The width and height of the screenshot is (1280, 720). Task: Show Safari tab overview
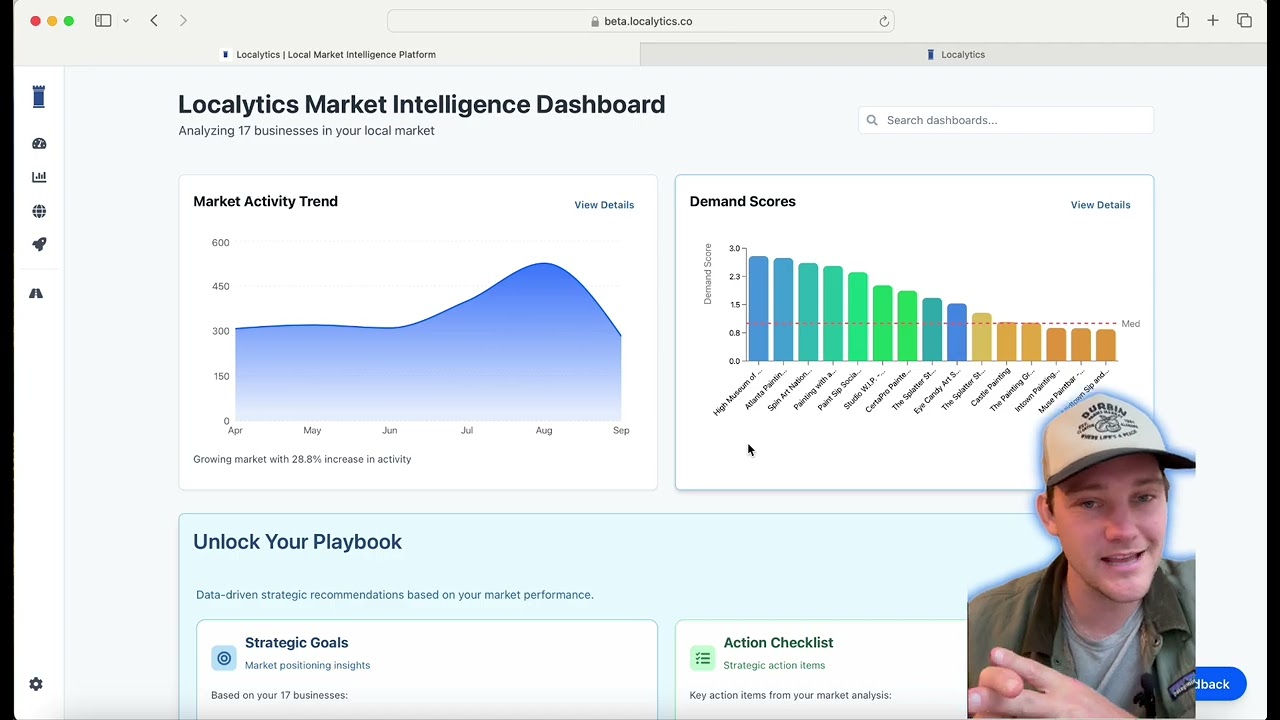pos(1244,21)
